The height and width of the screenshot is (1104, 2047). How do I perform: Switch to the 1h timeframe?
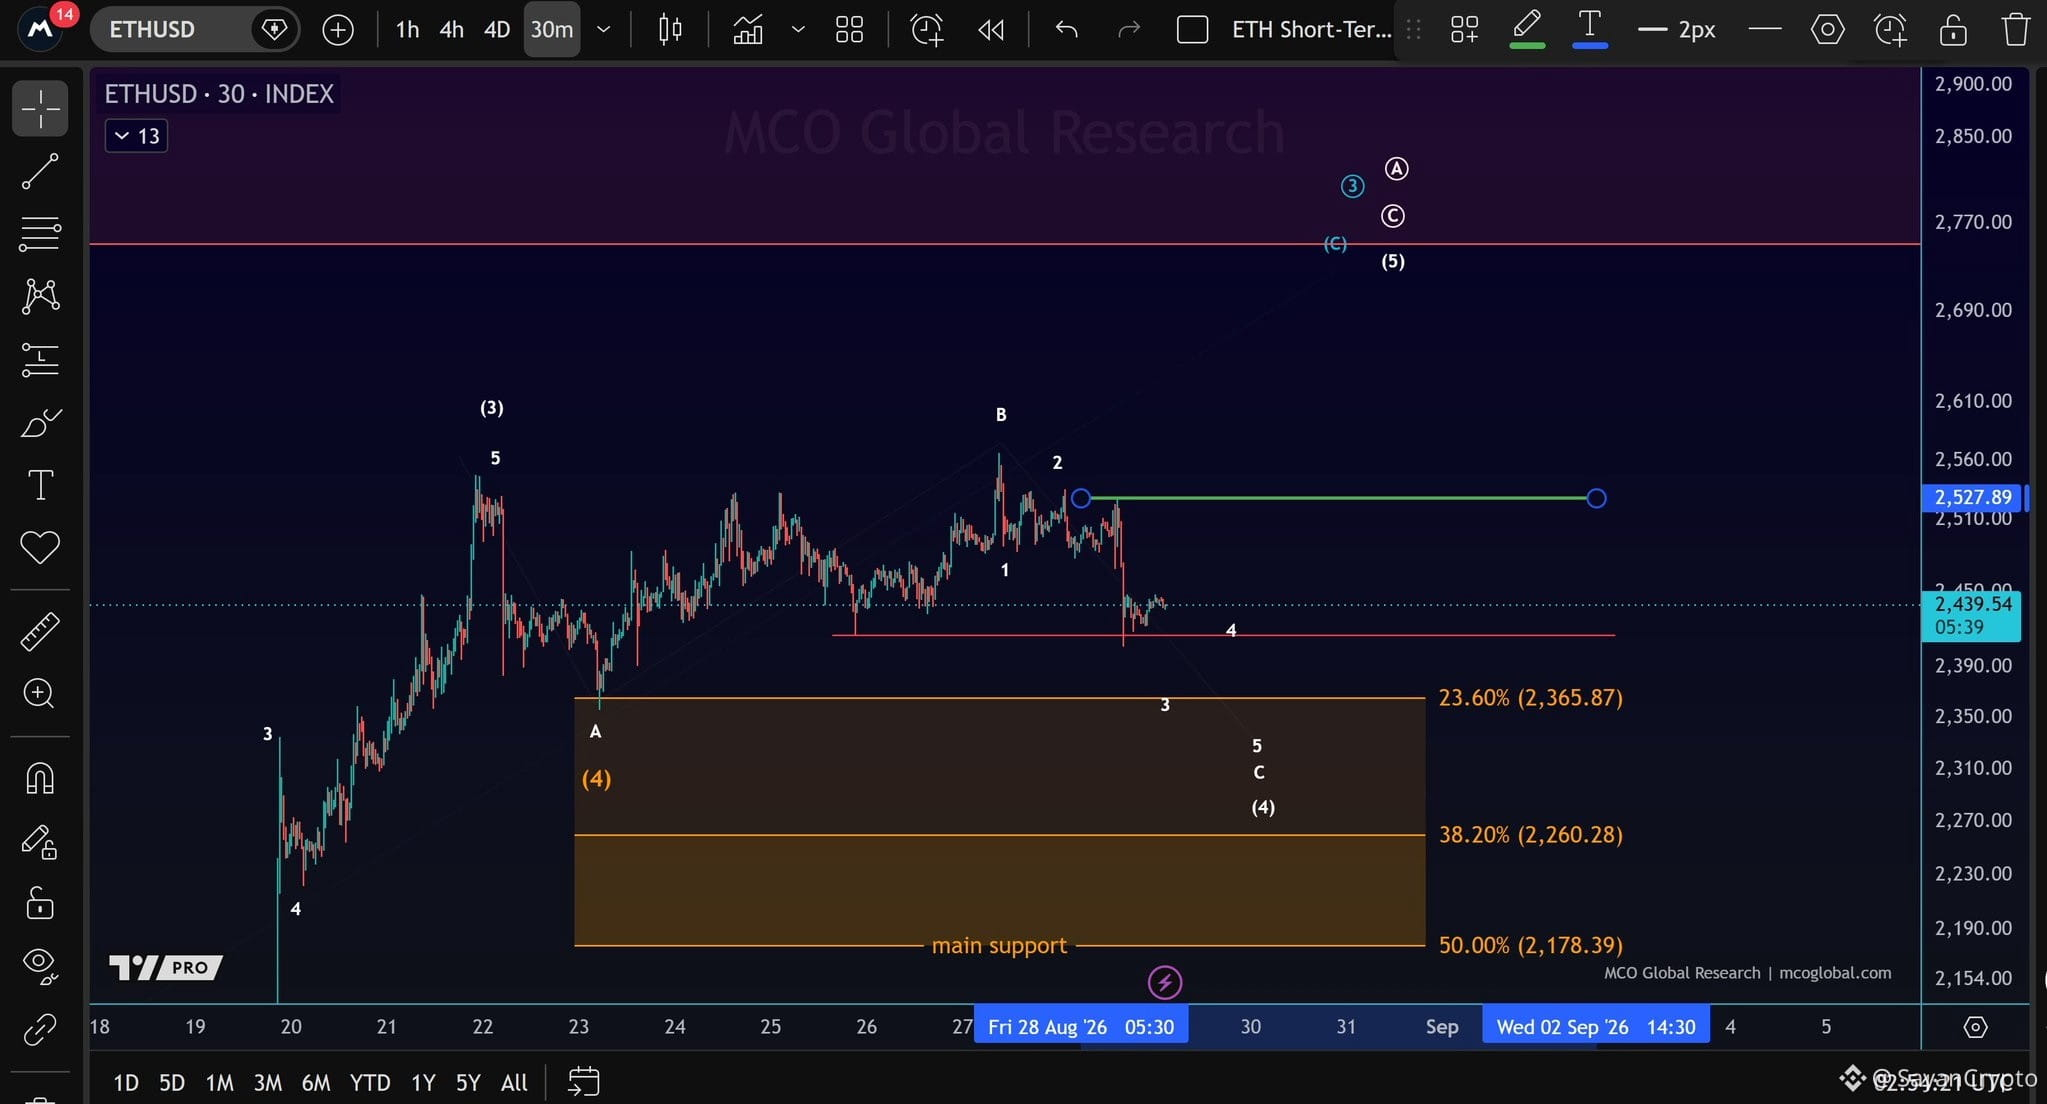point(407,30)
